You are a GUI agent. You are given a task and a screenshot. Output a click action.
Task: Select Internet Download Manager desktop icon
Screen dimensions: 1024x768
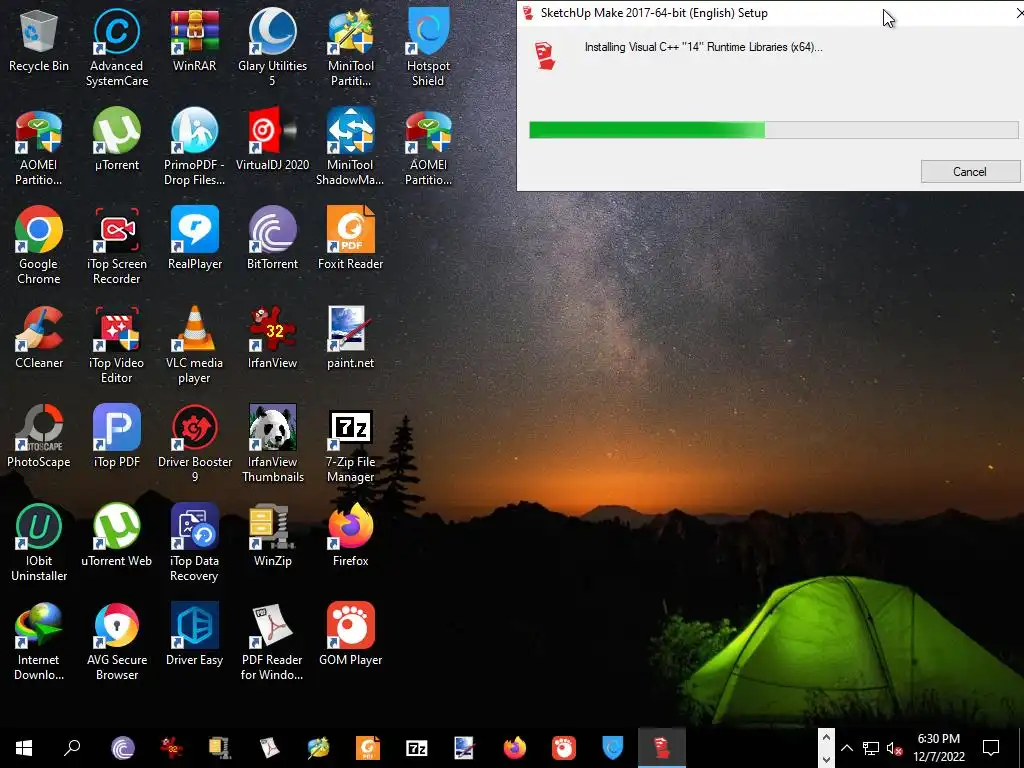click(x=39, y=642)
